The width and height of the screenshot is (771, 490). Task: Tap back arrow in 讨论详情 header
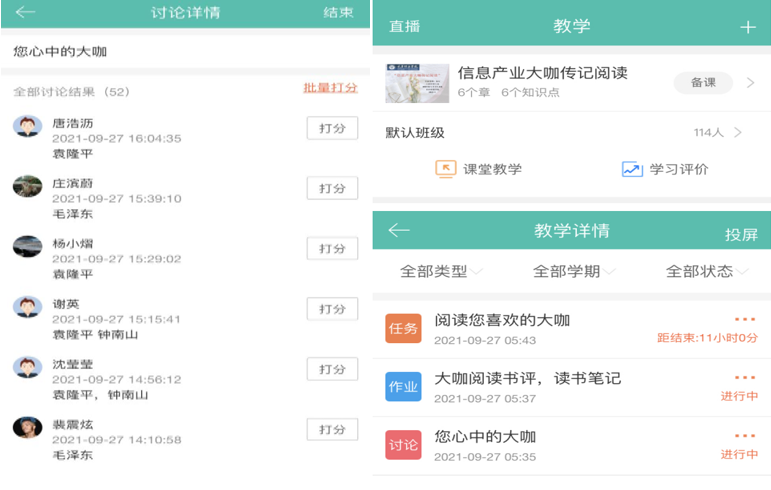click(x=25, y=12)
